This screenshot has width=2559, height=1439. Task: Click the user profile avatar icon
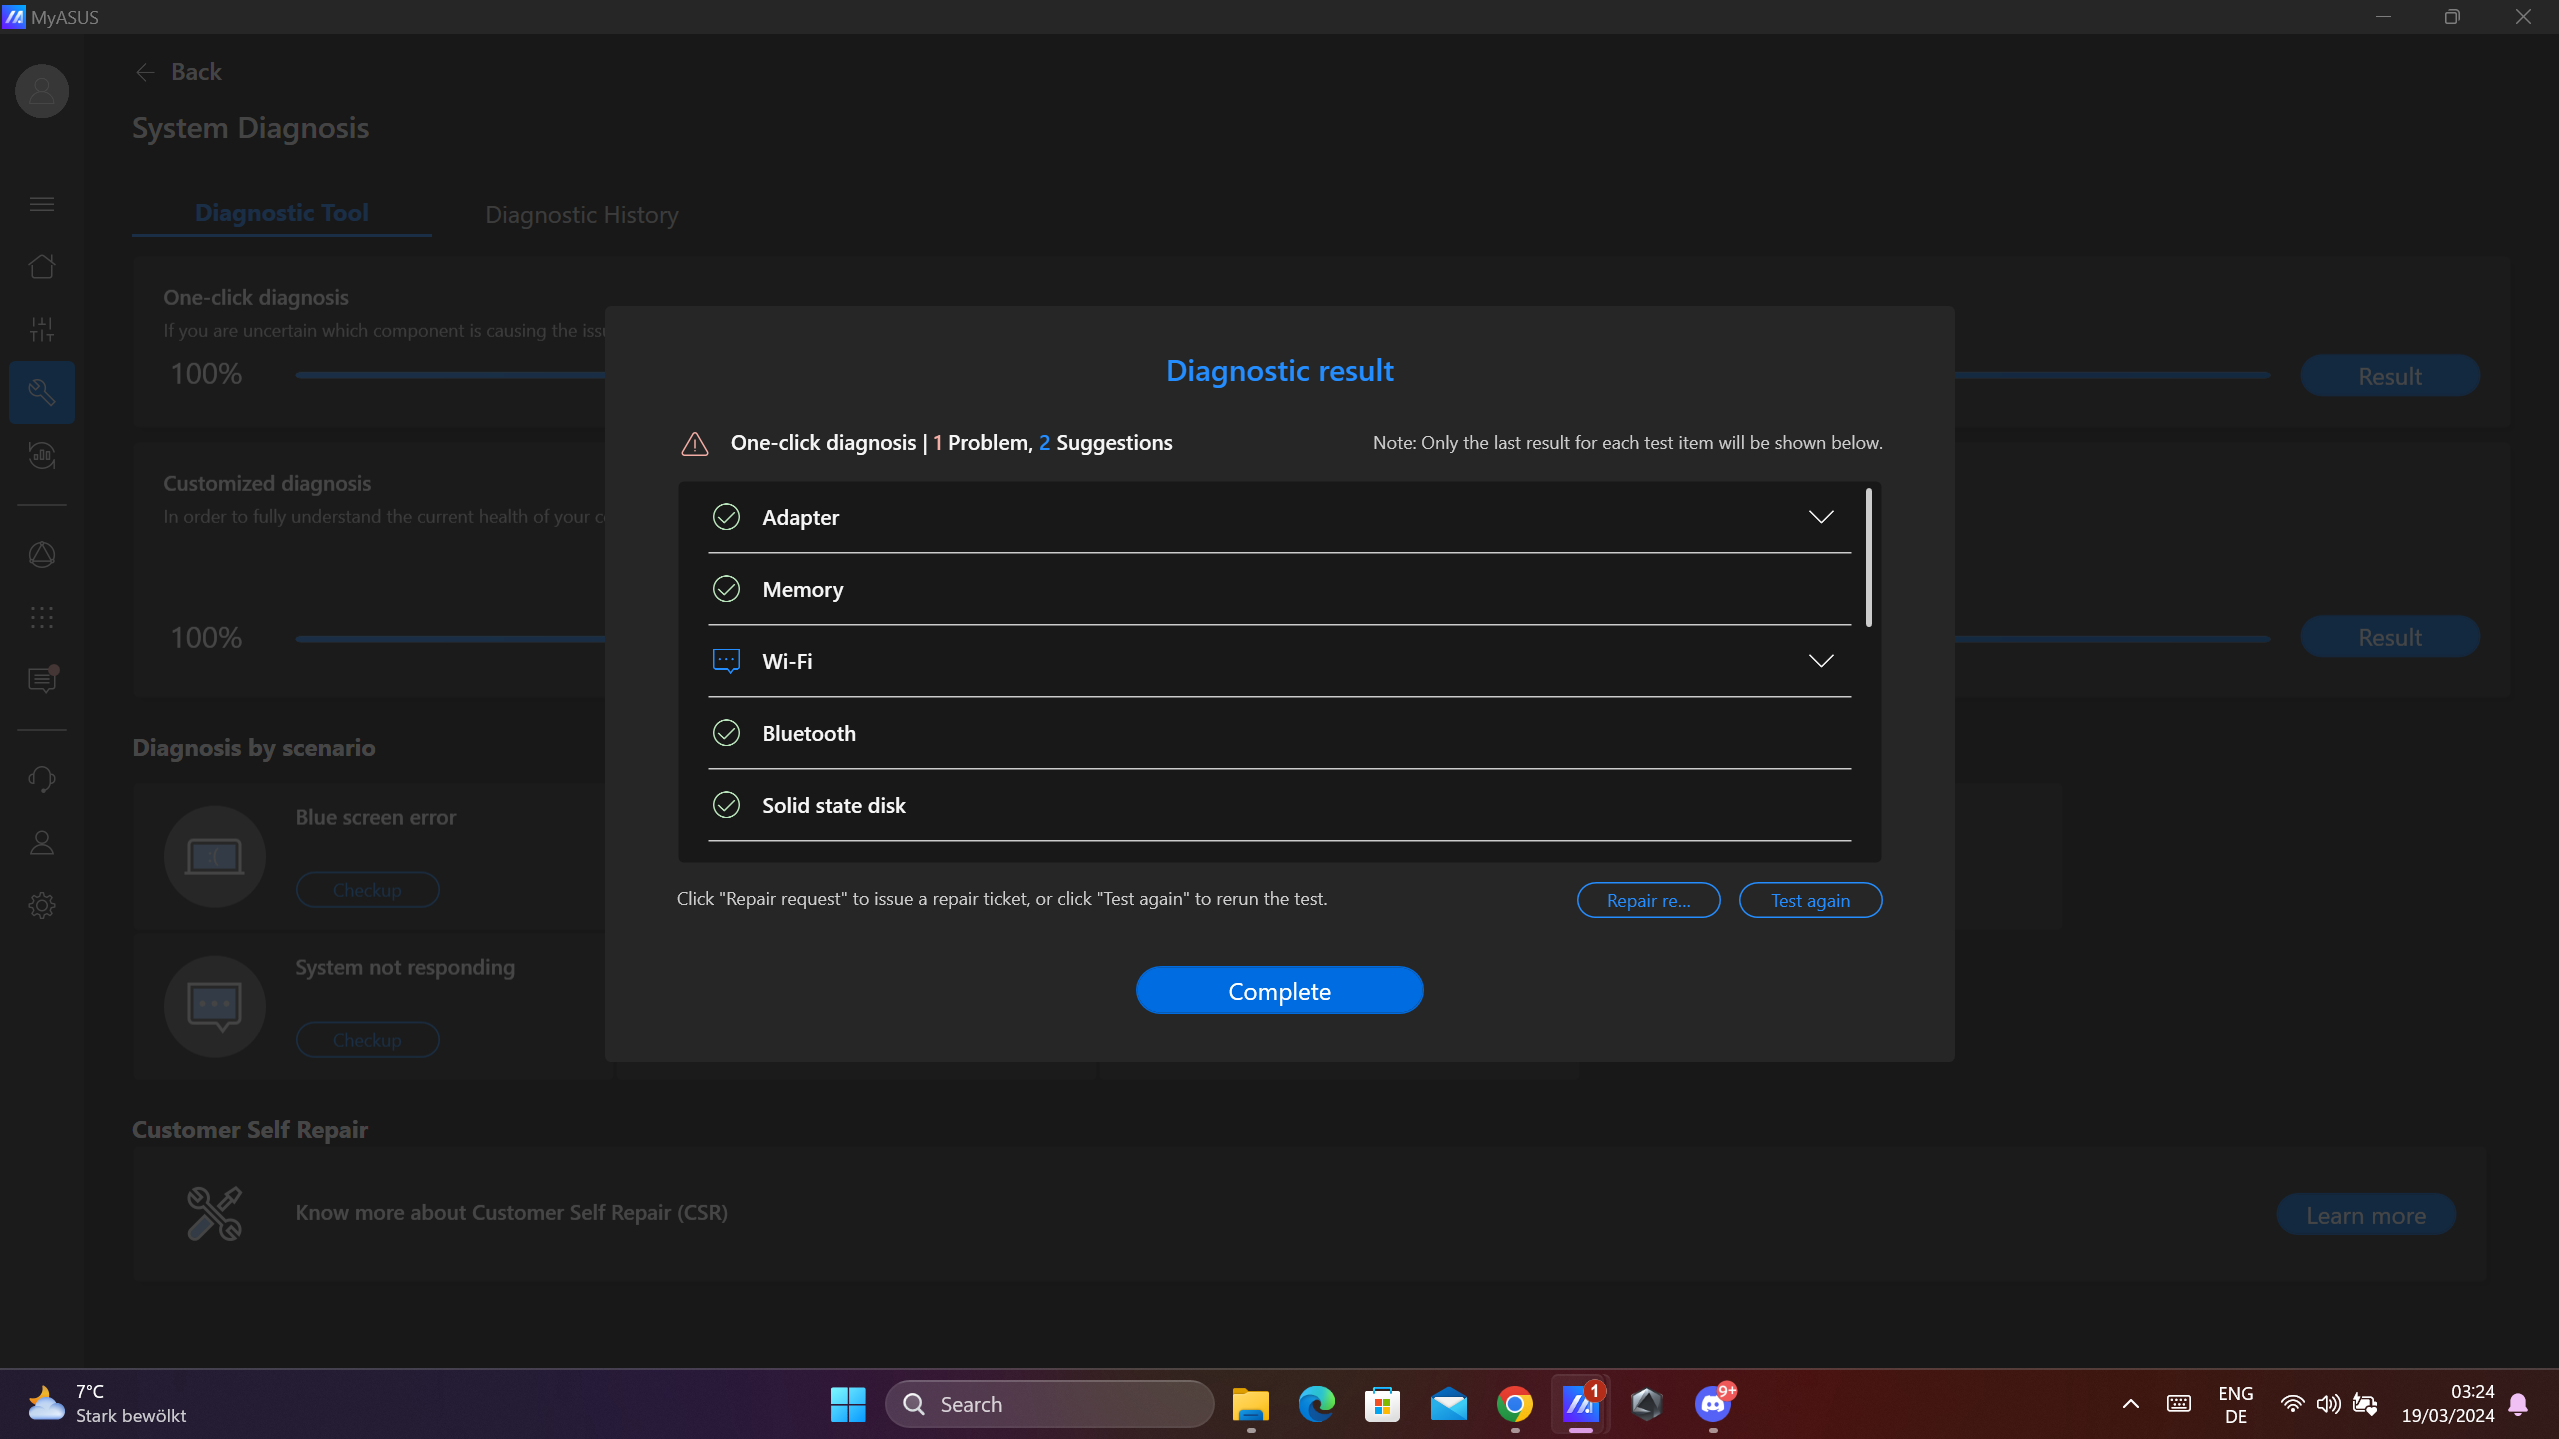[x=42, y=91]
